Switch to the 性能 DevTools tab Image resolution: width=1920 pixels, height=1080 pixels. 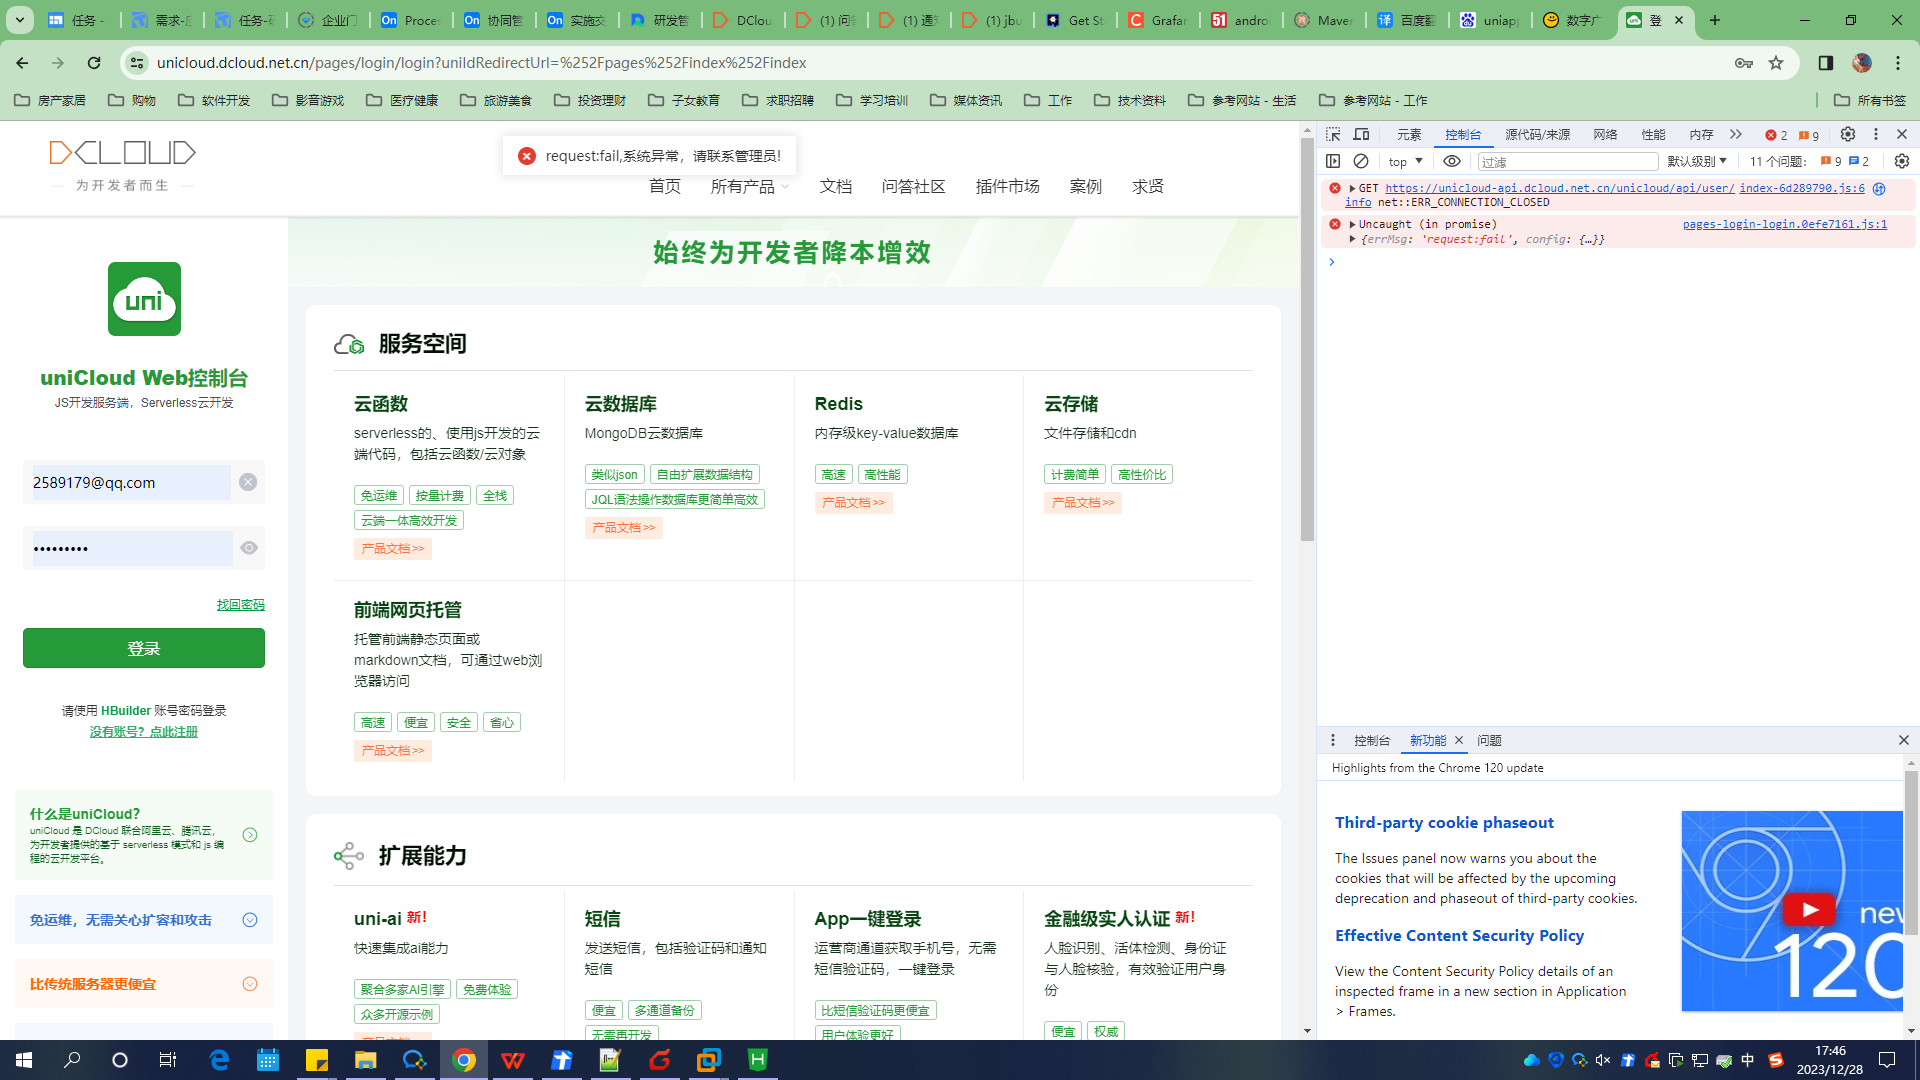[1653, 134]
